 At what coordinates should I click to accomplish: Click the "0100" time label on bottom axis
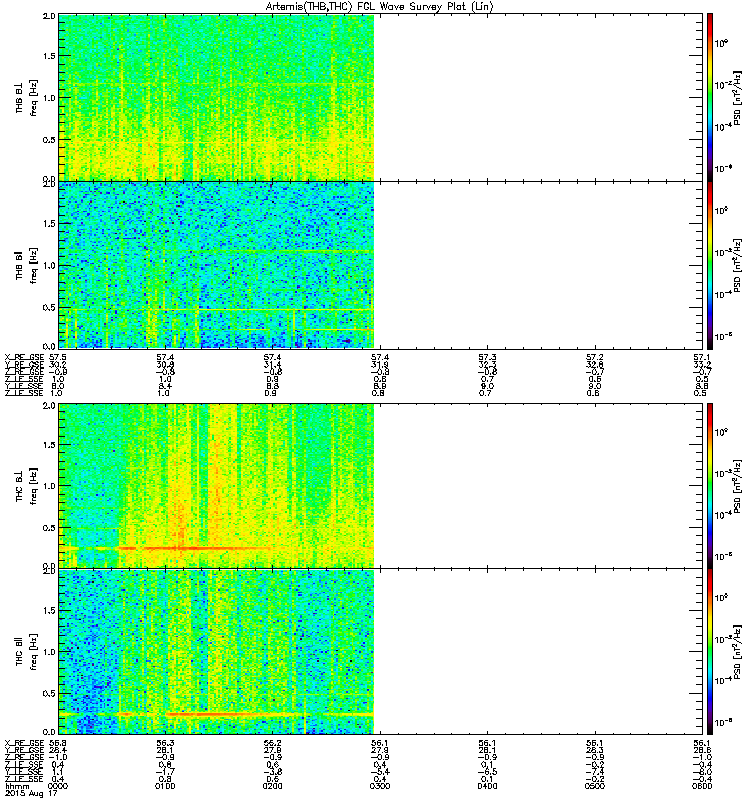(x=165, y=786)
